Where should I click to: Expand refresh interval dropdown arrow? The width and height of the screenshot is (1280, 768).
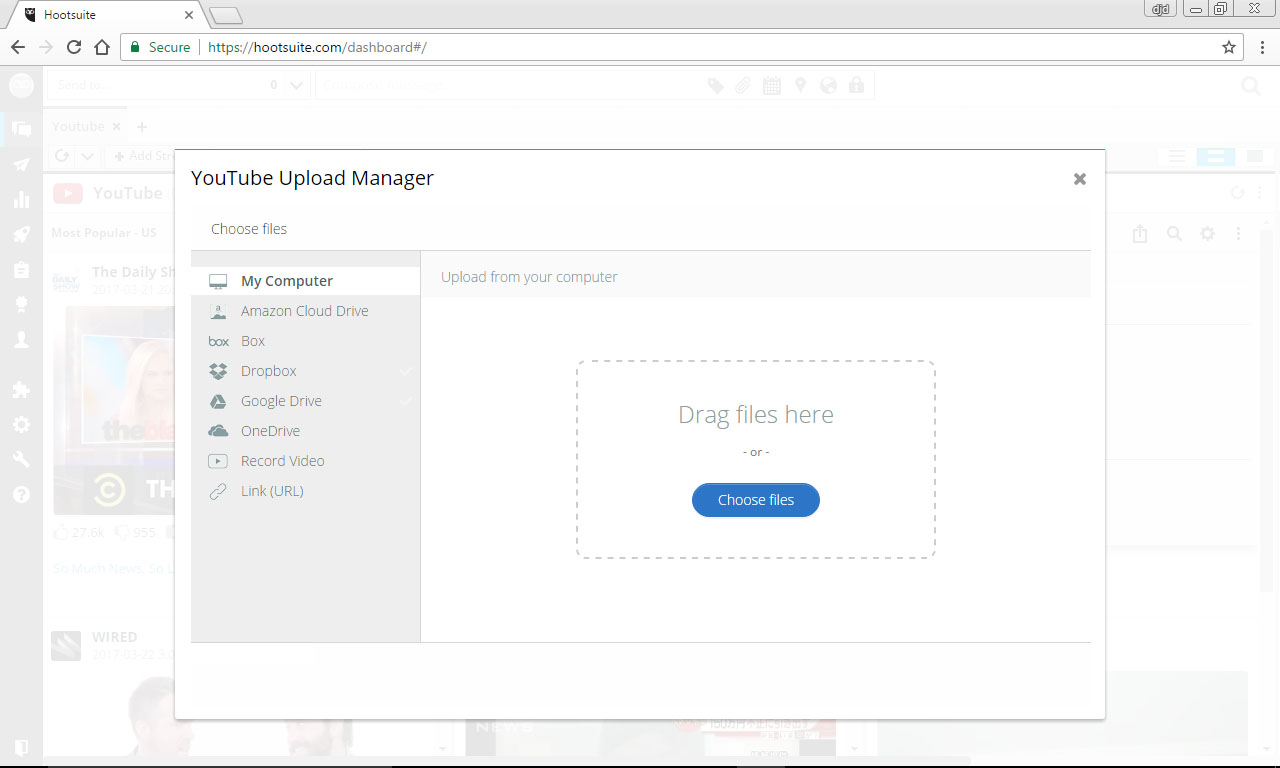[x=88, y=156]
